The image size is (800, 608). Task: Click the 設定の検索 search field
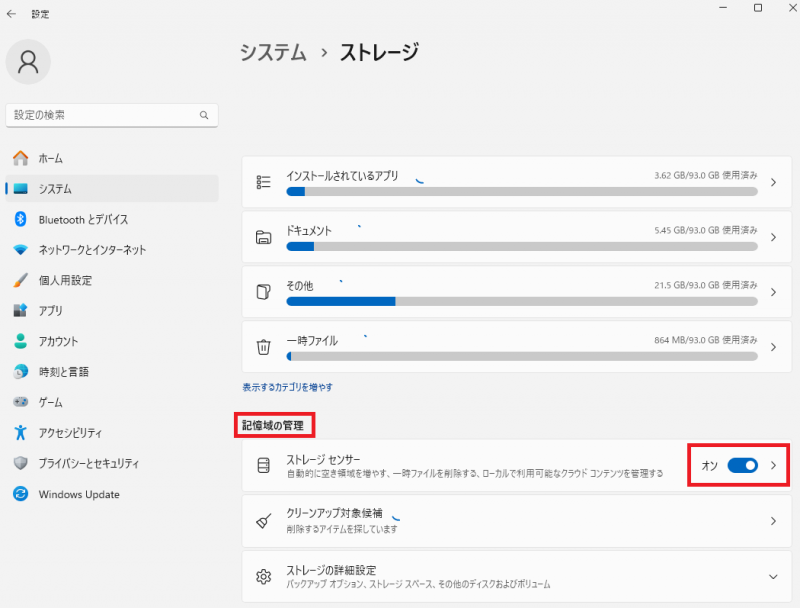click(x=100, y=115)
